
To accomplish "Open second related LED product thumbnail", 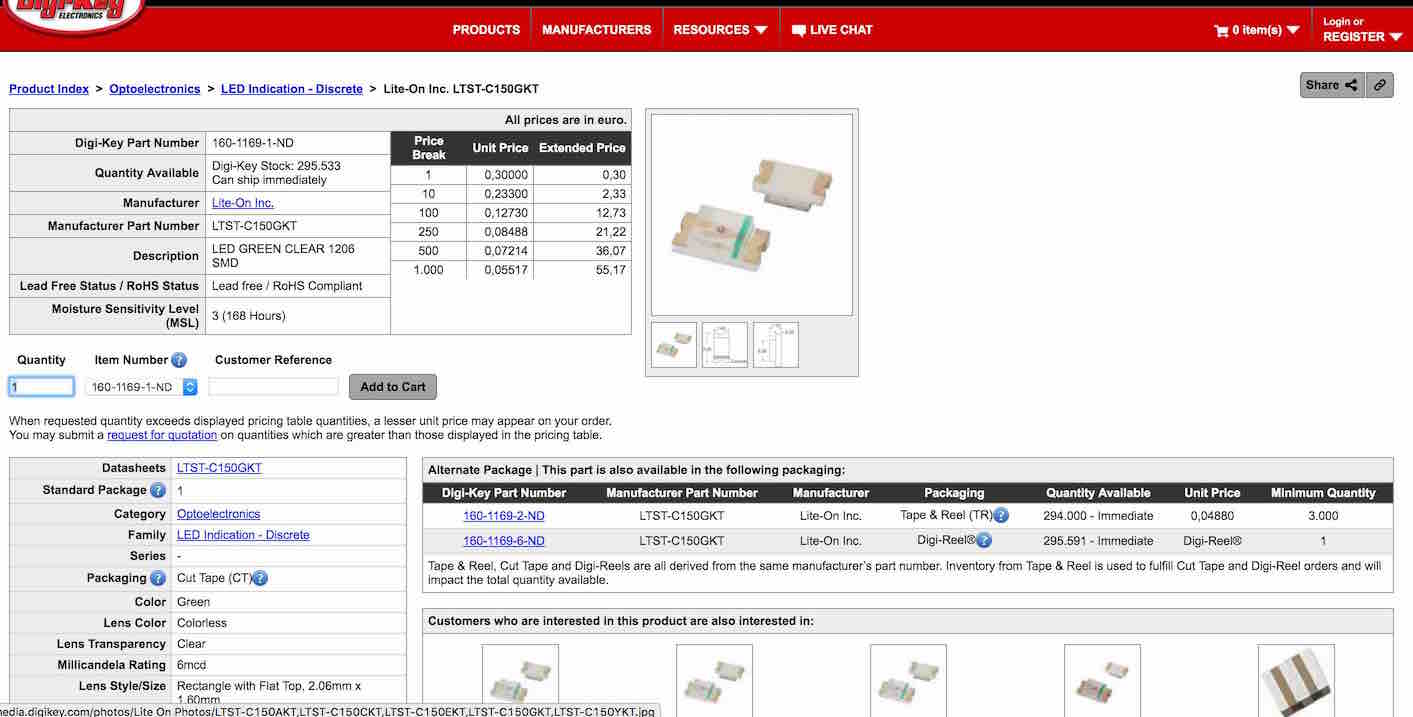I will coord(714,680).
